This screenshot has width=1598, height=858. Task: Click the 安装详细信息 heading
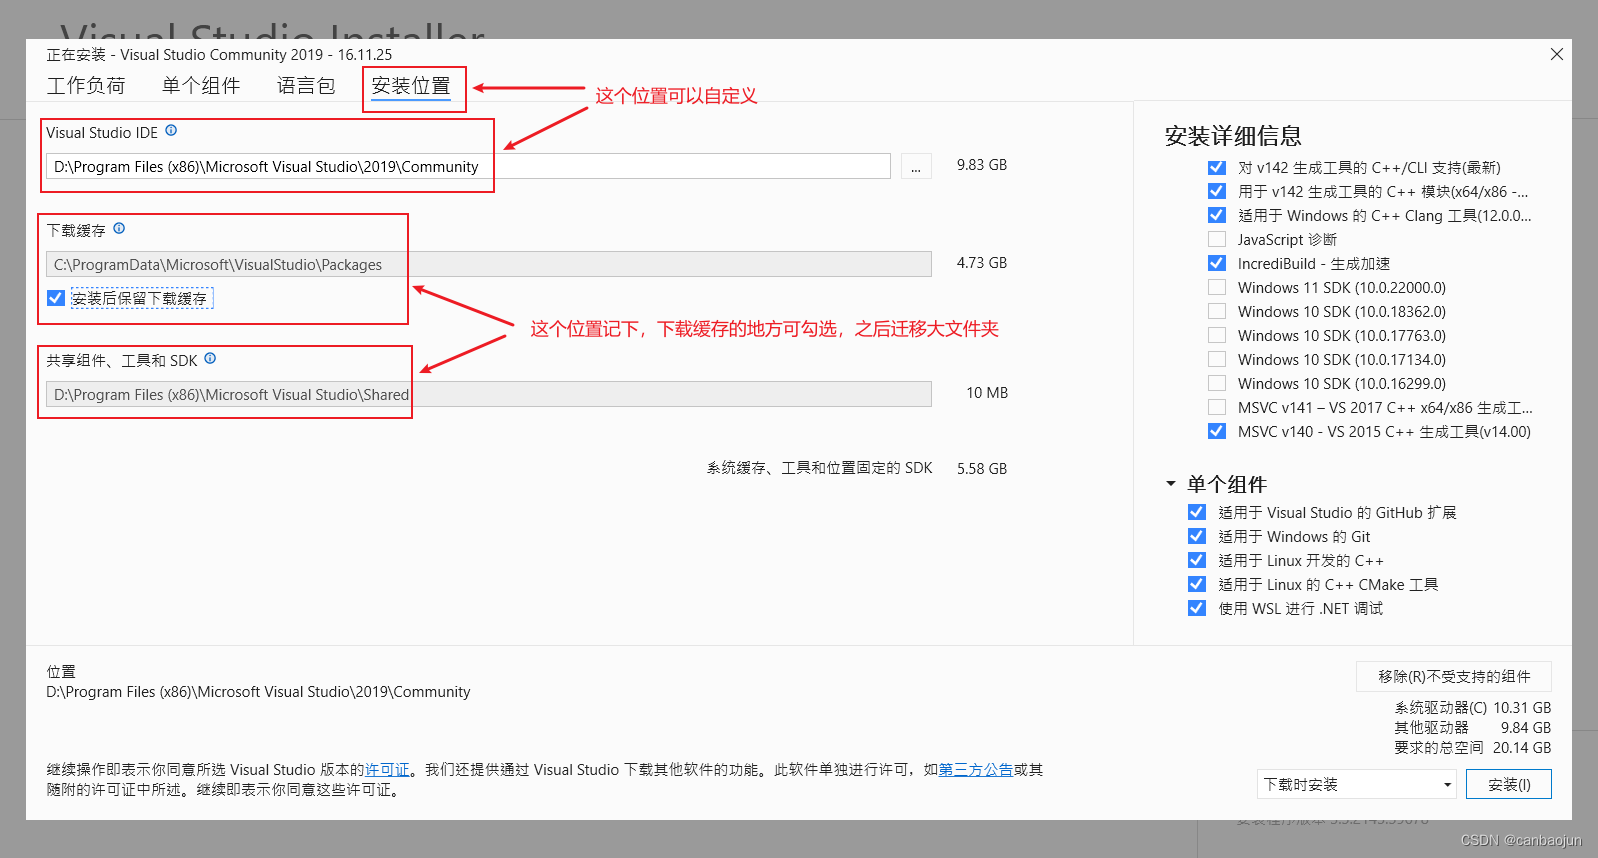pos(1233,136)
